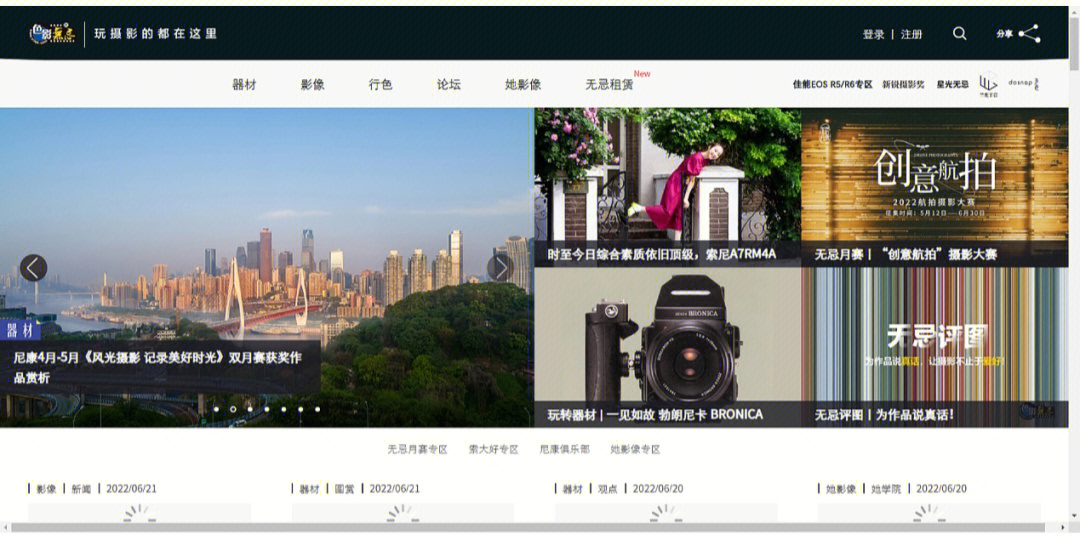The image size is (1080, 540).
Task: Click the 色影无忌 site logo
Action: pos(52,34)
